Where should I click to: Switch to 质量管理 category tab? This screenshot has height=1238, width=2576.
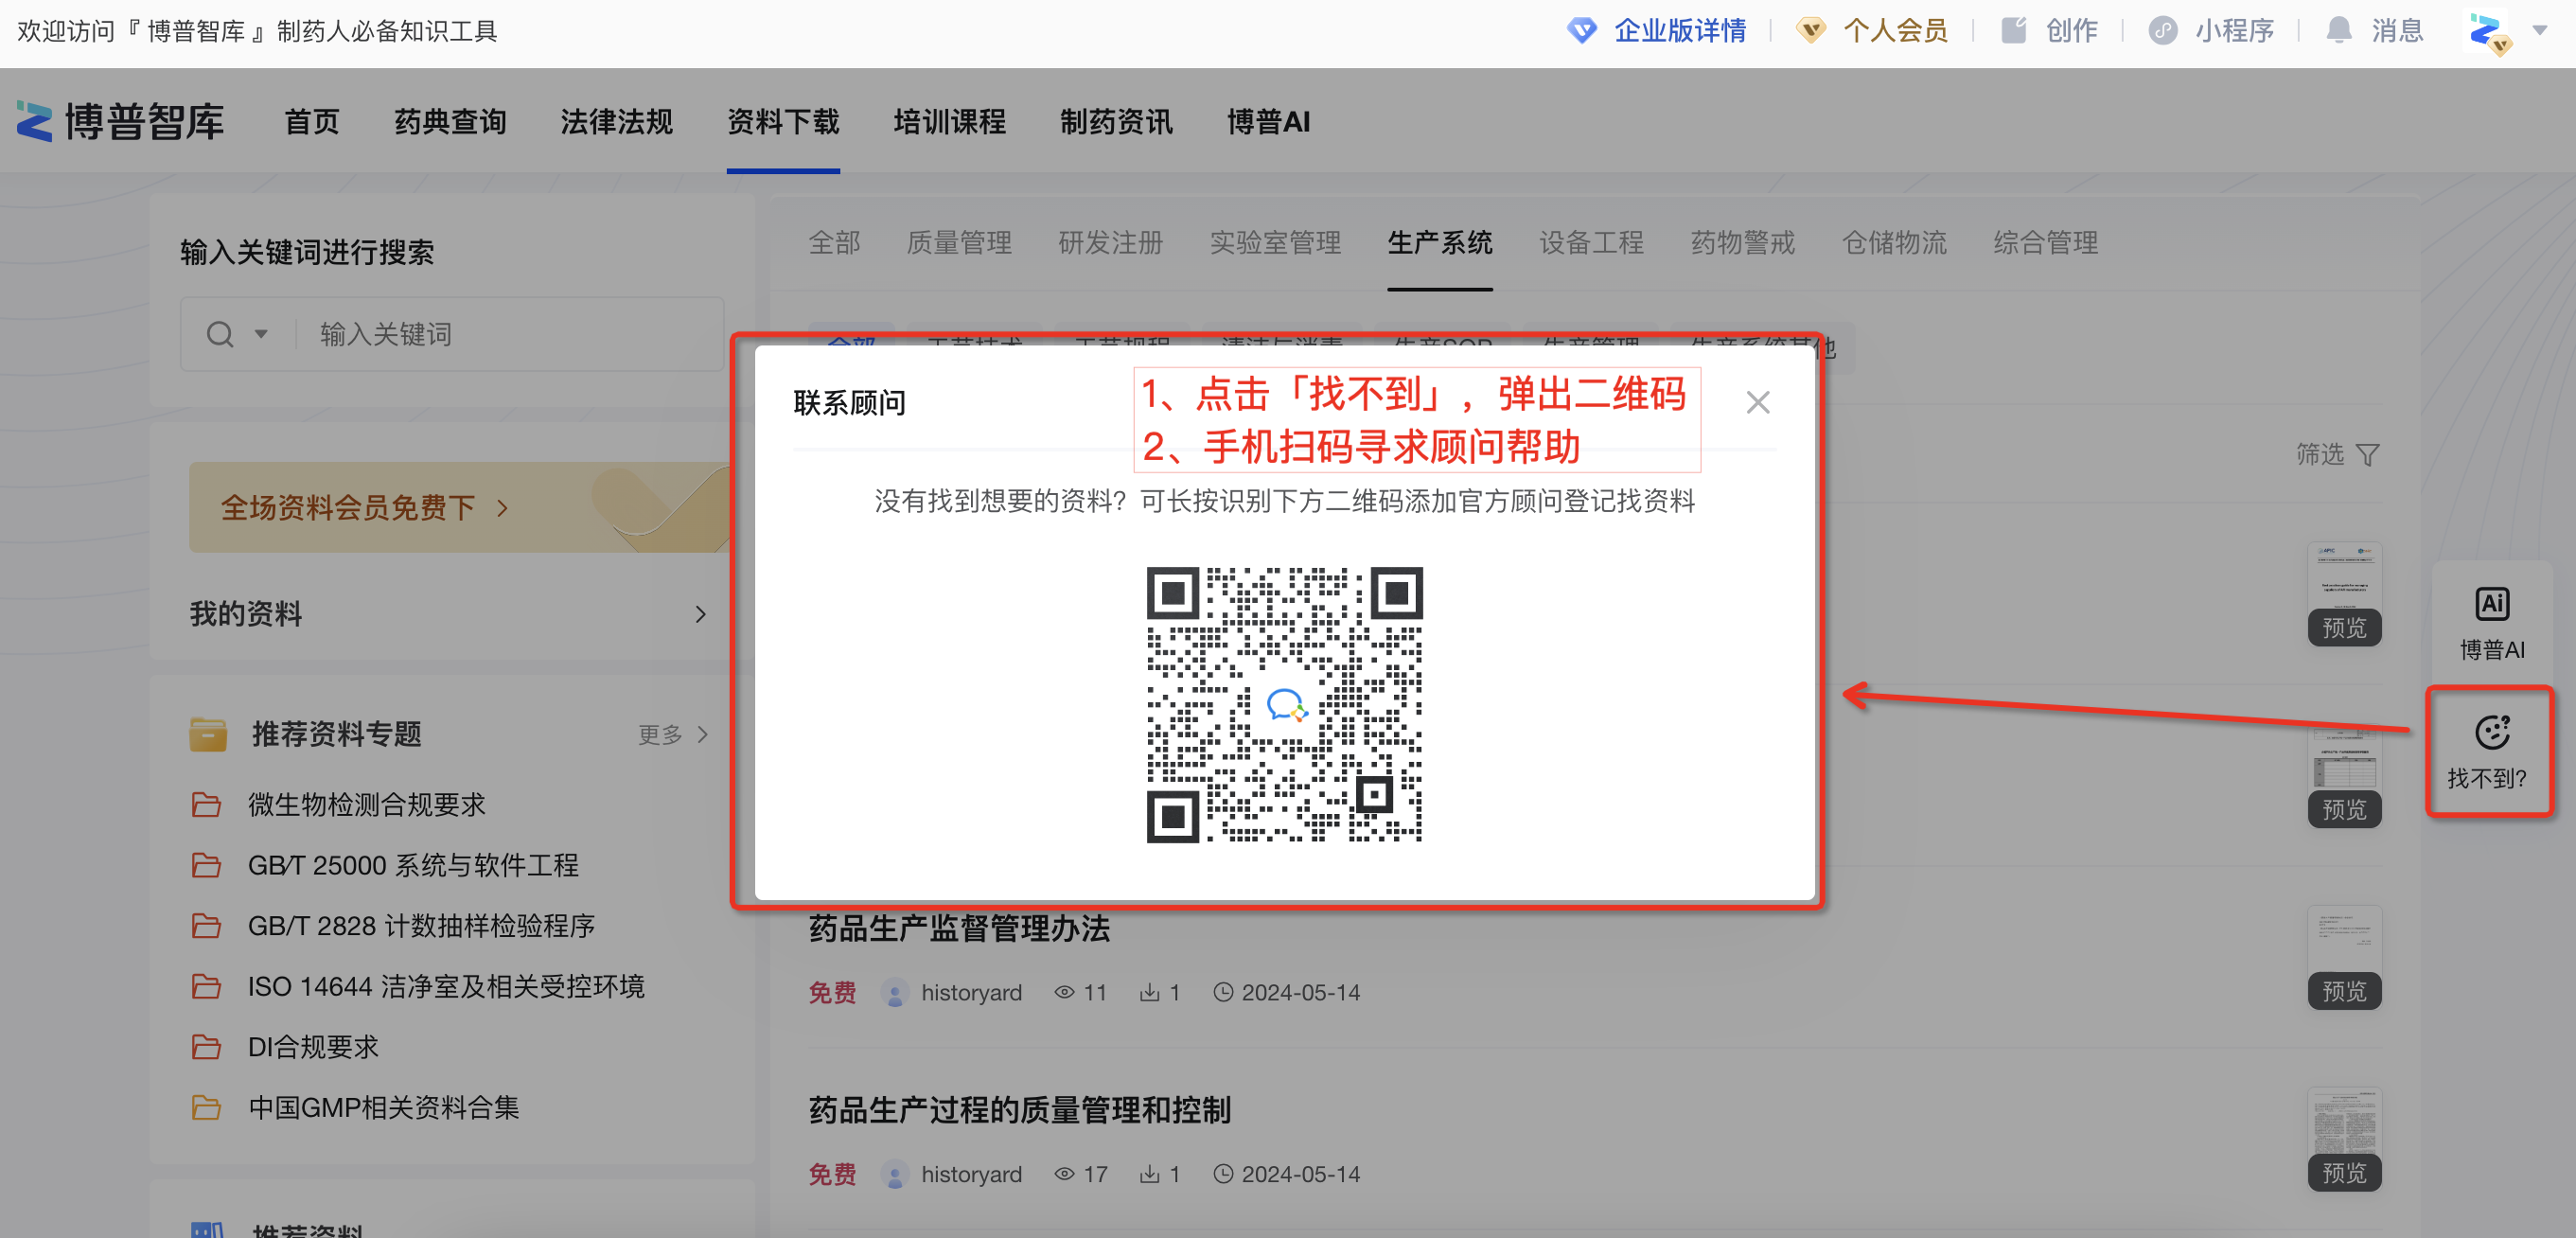tap(959, 242)
